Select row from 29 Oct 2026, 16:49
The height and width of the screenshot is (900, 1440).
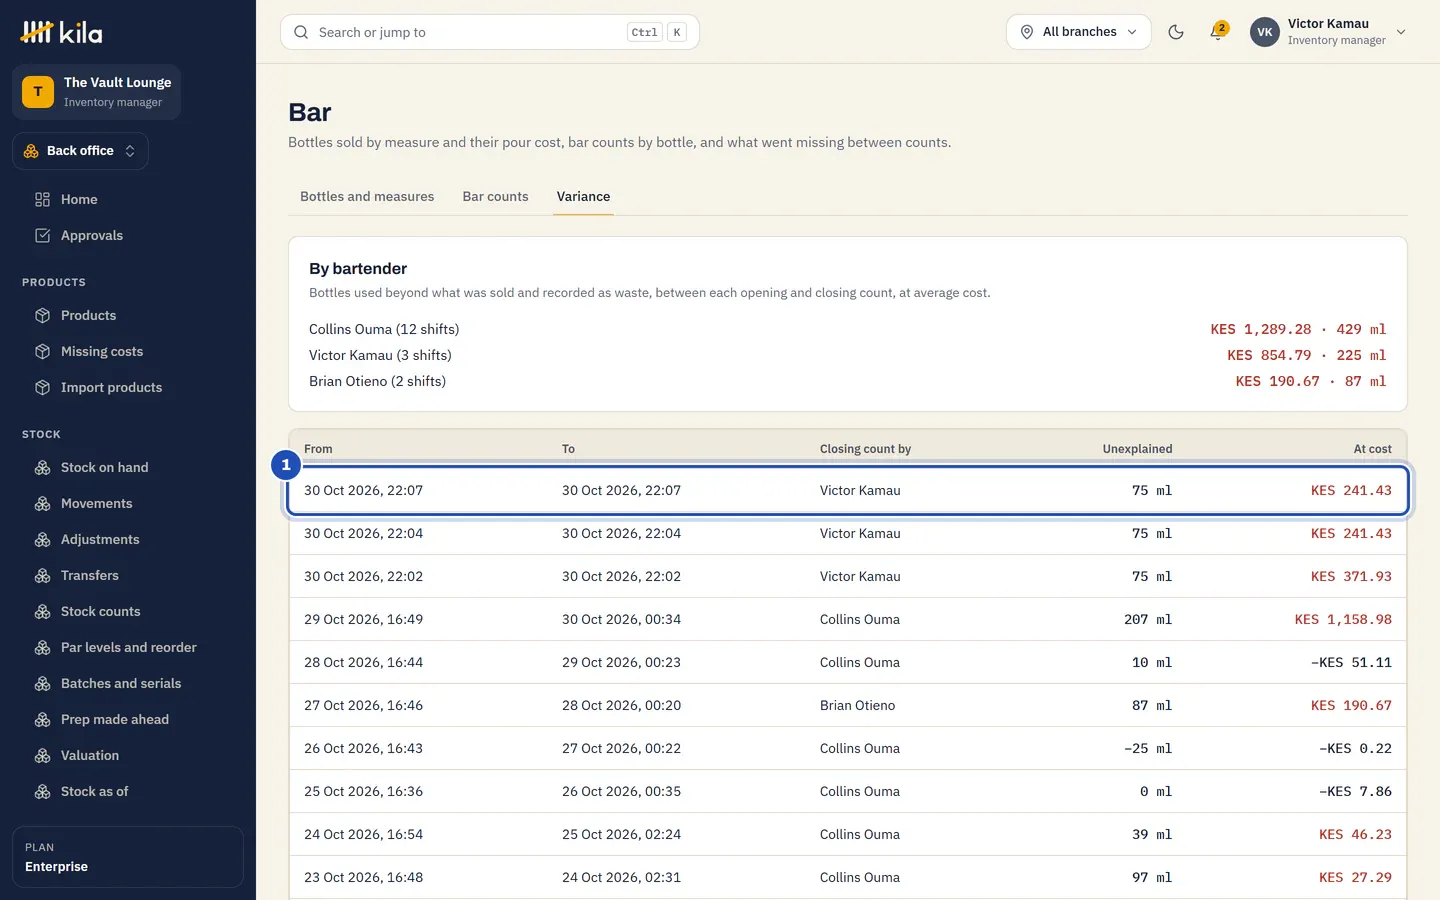click(x=848, y=619)
